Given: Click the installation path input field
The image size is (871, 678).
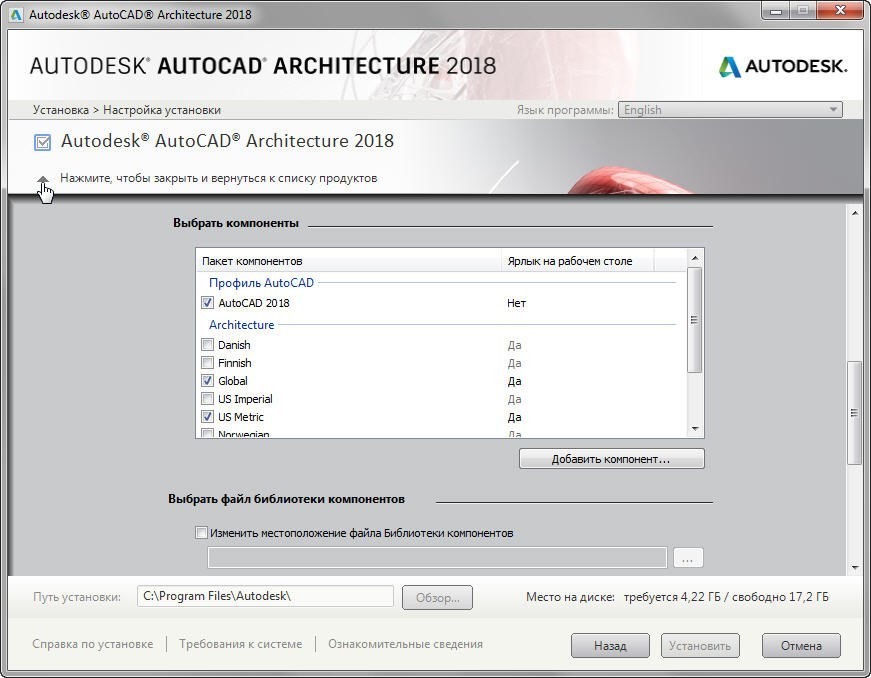Looking at the screenshot, I should [266, 596].
